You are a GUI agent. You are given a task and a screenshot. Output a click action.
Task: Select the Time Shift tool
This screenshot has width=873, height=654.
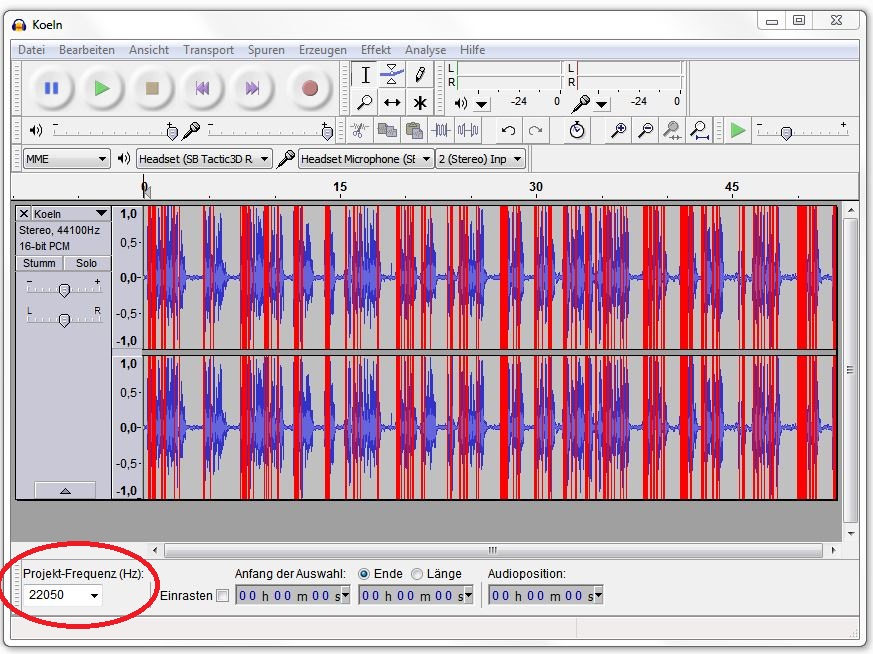tap(393, 102)
